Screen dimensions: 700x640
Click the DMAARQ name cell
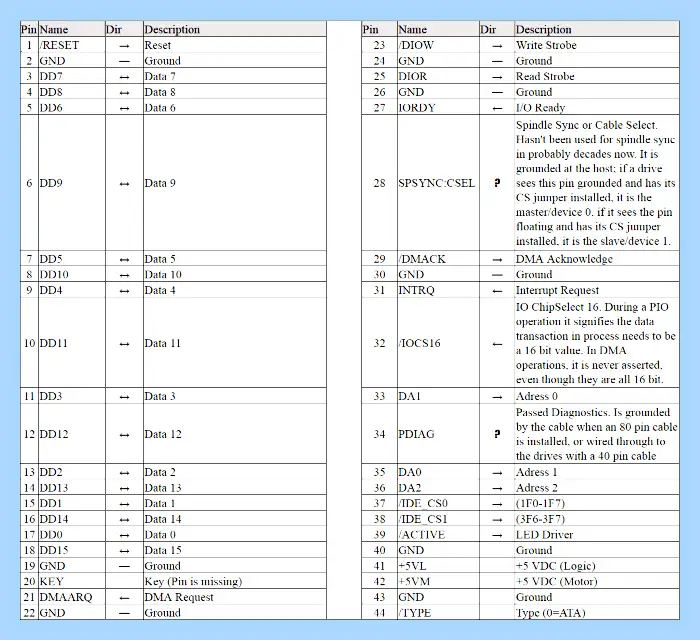click(72, 597)
